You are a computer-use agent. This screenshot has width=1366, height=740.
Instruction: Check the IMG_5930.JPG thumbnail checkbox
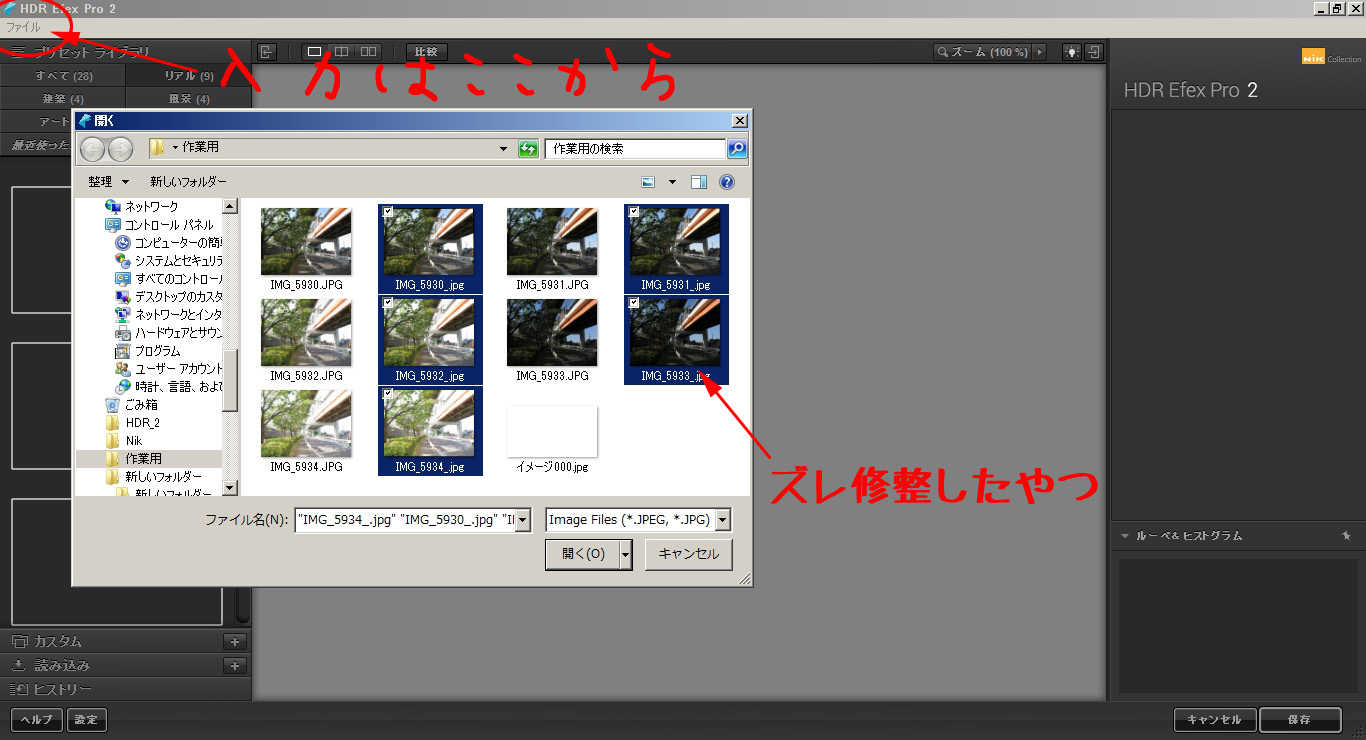coord(268,212)
